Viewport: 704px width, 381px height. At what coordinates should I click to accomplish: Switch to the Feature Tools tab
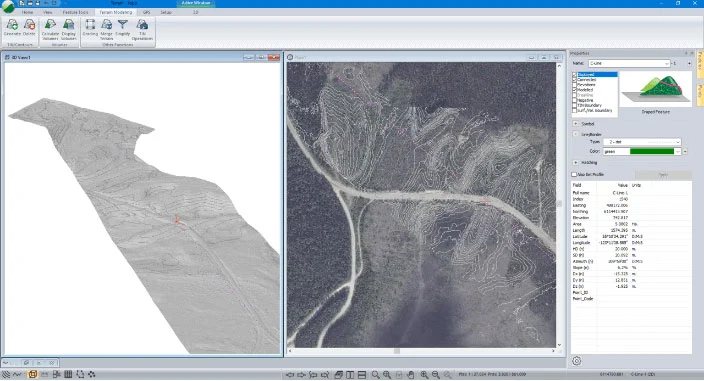pos(75,12)
